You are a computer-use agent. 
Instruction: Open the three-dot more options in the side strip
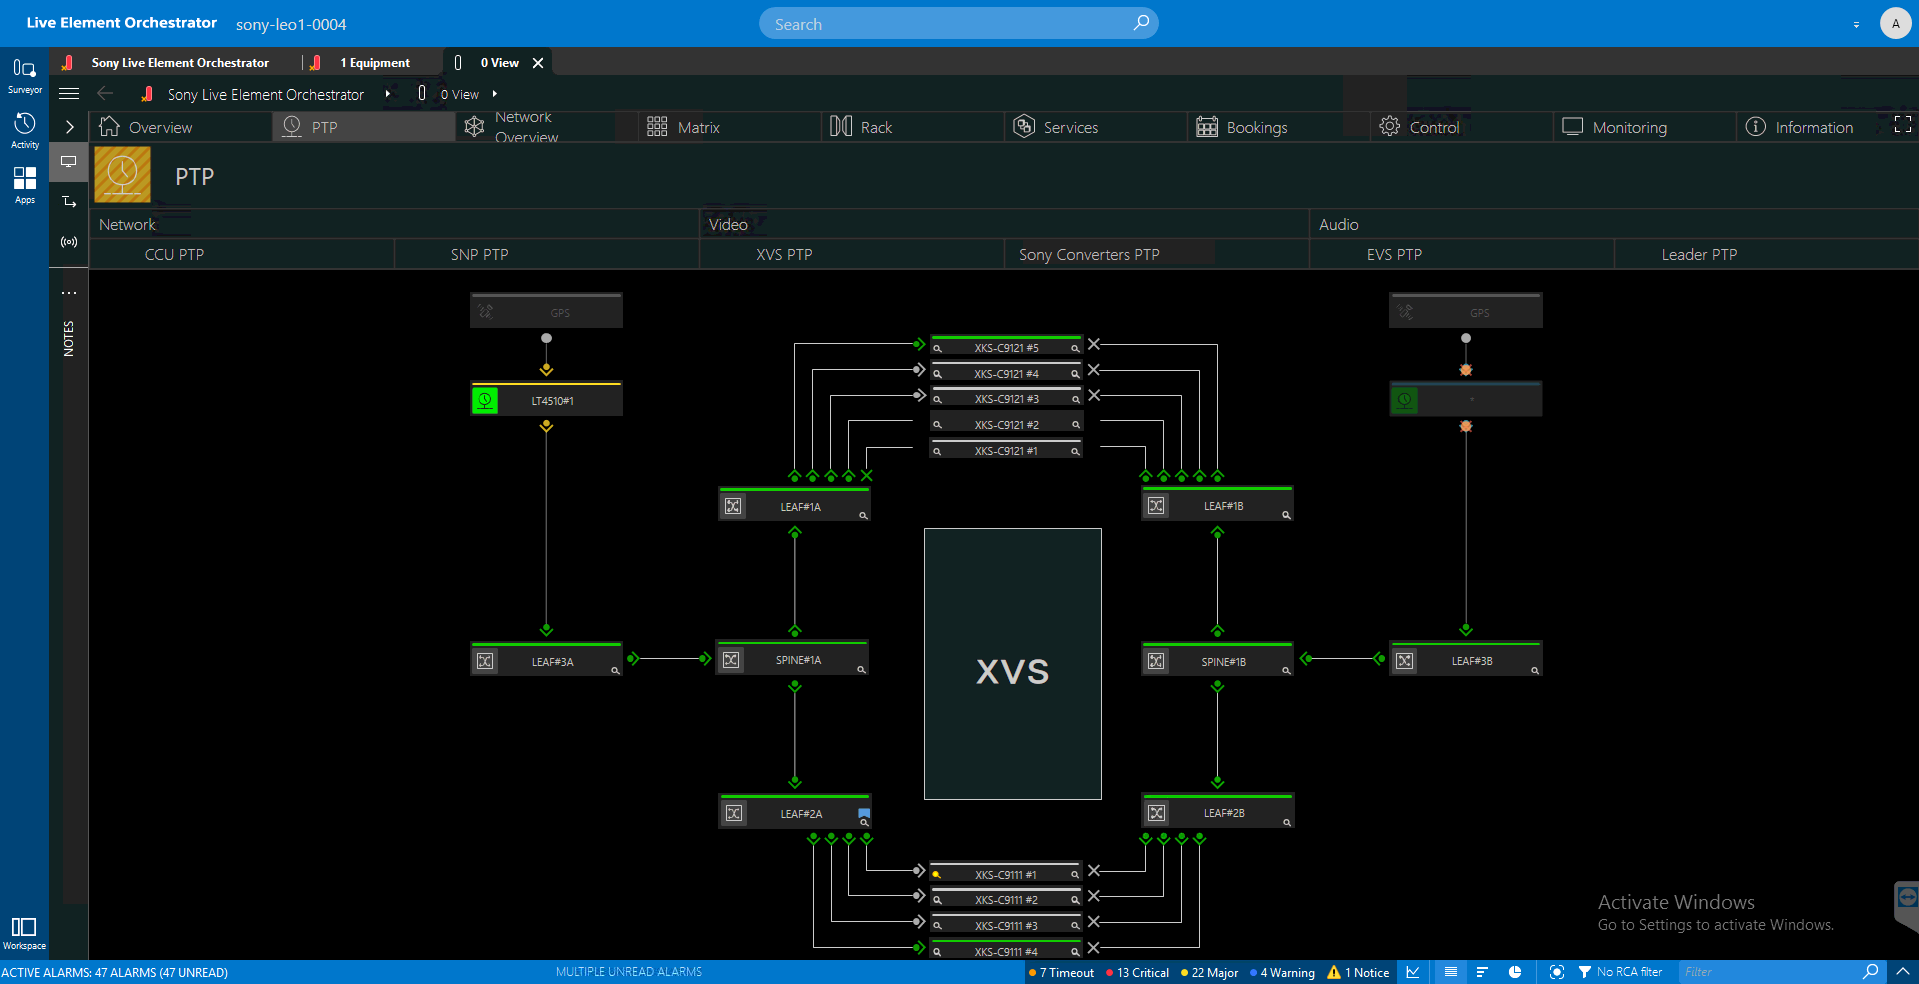[68, 293]
